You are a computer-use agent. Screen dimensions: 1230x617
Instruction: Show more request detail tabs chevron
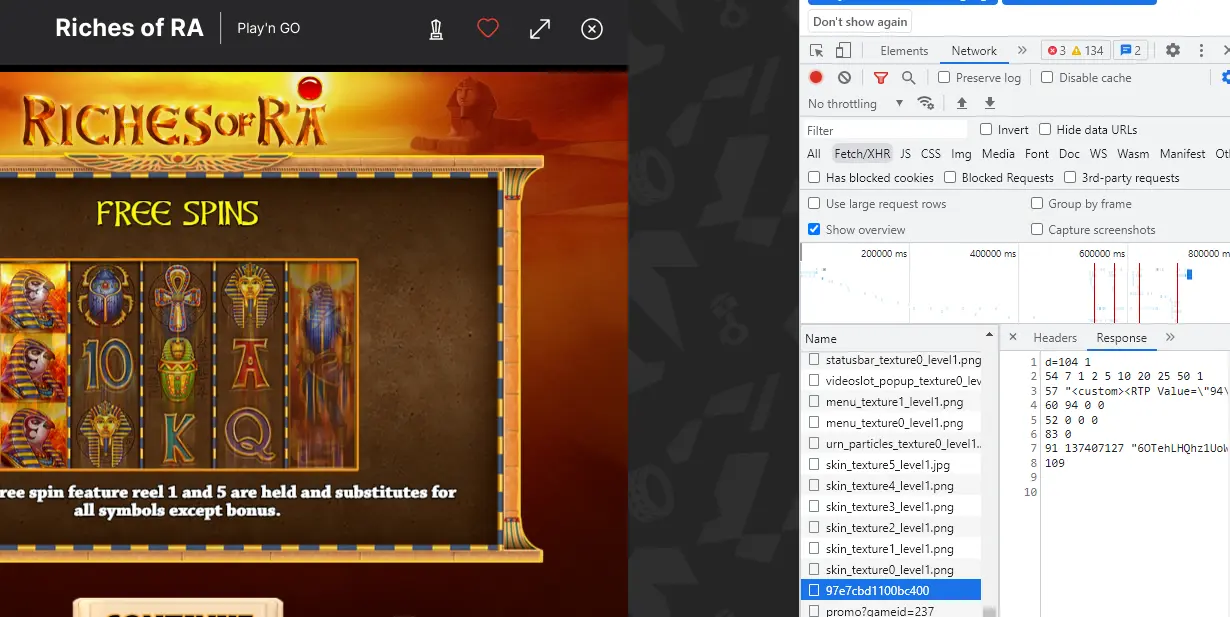point(1170,337)
